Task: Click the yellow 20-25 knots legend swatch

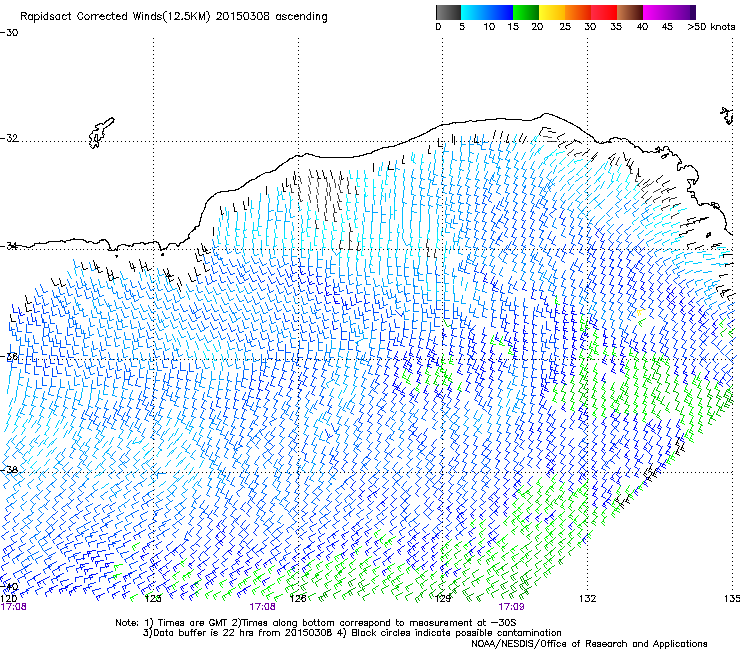Action: [552, 12]
